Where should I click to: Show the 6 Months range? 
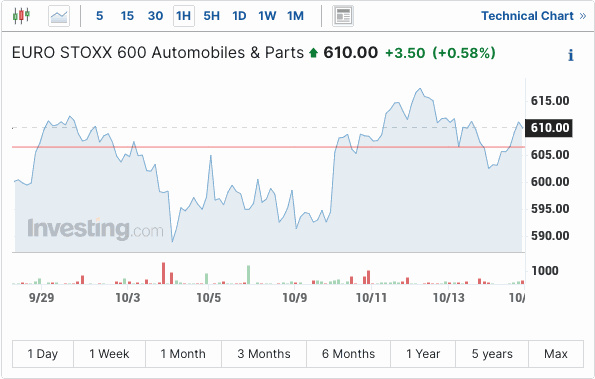pyautogui.click(x=348, y=354)
